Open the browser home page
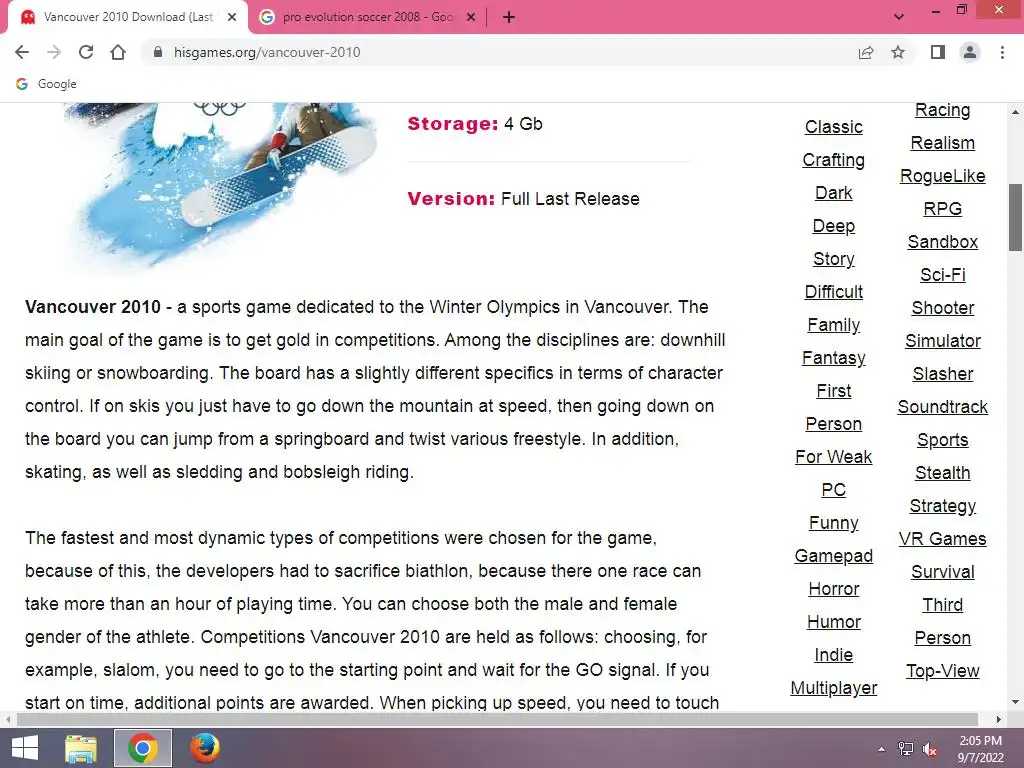 pos(118,52)
